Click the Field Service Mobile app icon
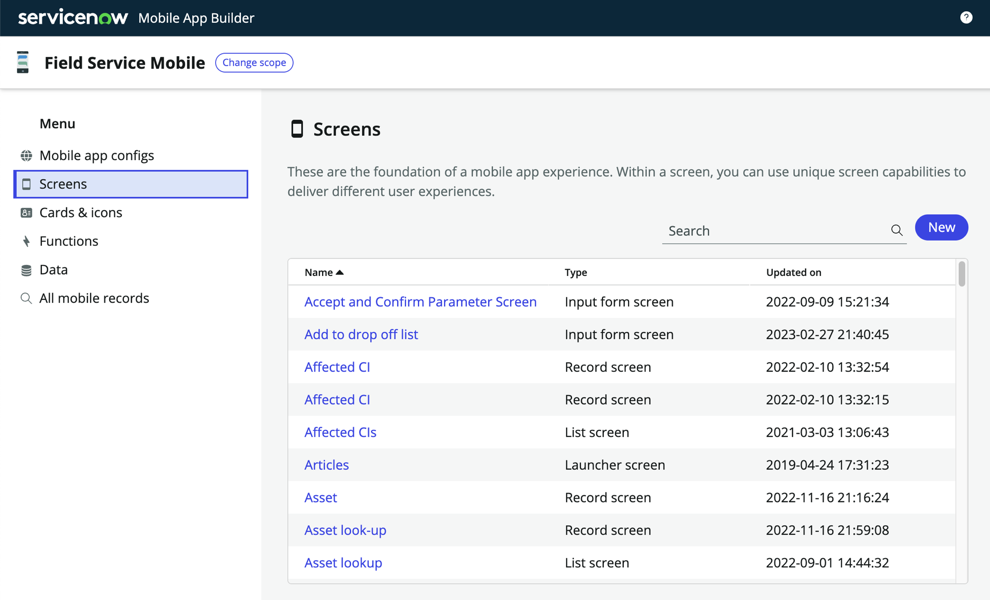Screen dimensions: 990x600 click(23, 63)
